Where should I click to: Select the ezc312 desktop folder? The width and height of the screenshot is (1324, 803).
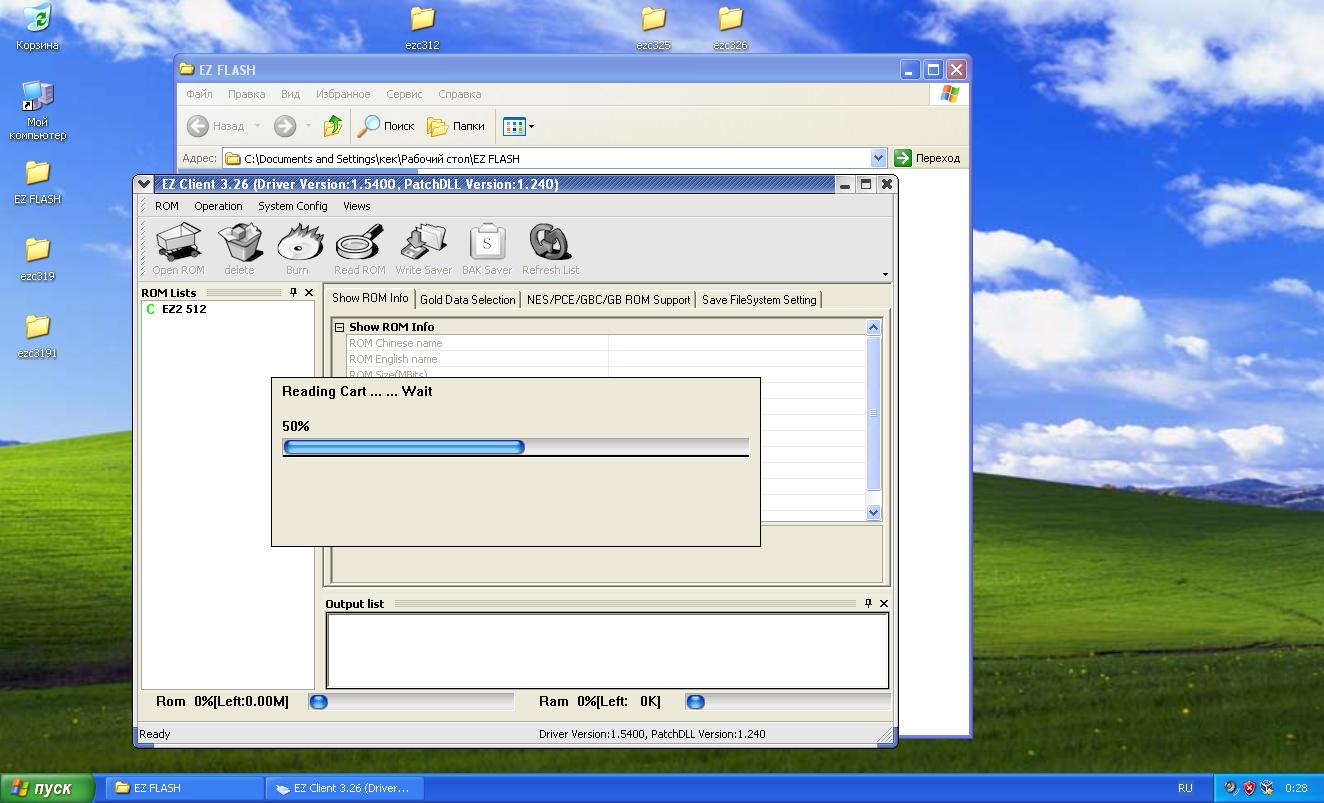(x=423, y=18)
